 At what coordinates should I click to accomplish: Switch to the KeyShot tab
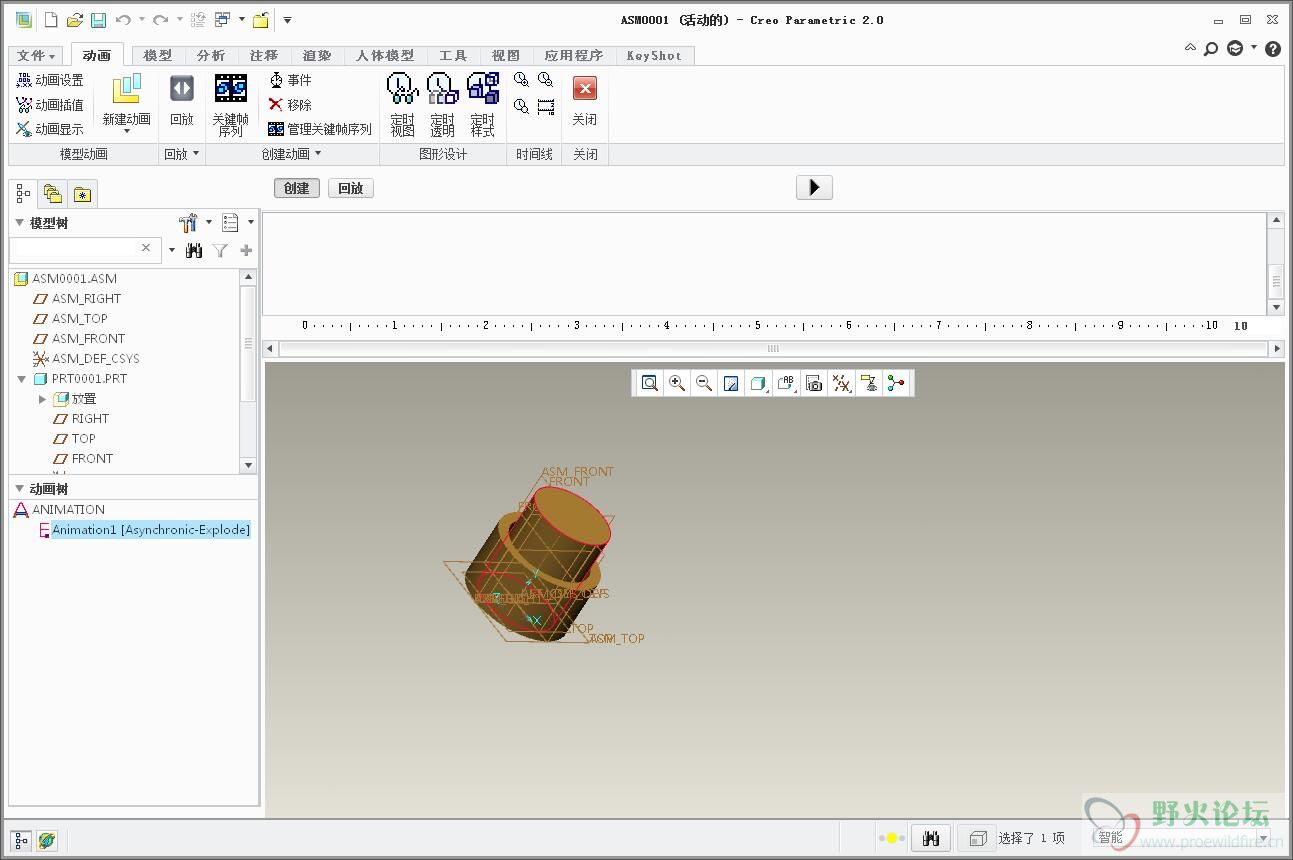[654, 56]
